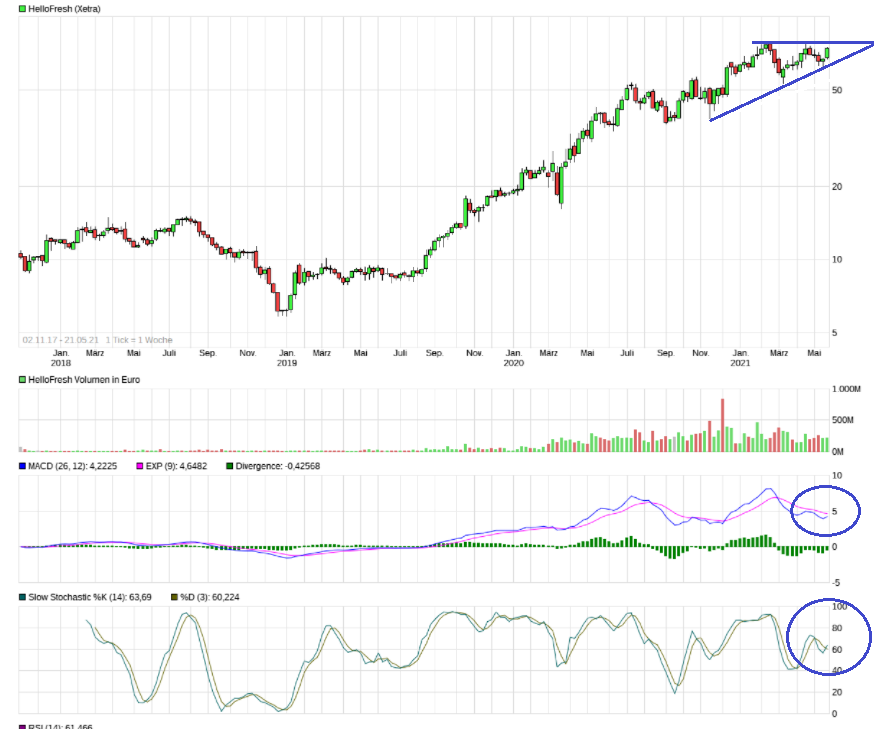Click the '-5' MACD axis label
The image size is (874, 729).
pyautogui.click(x=836, y=583)
